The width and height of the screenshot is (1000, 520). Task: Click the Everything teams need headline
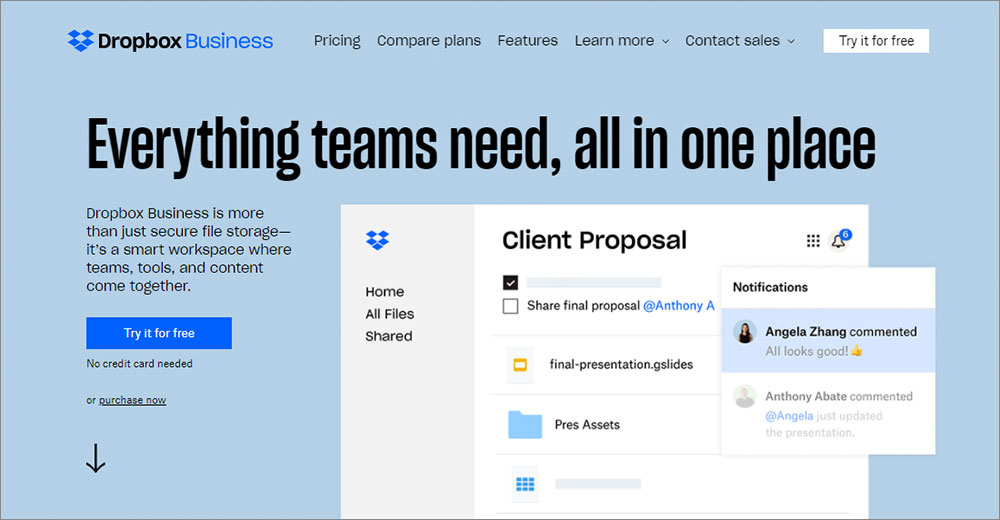point(481,147)
